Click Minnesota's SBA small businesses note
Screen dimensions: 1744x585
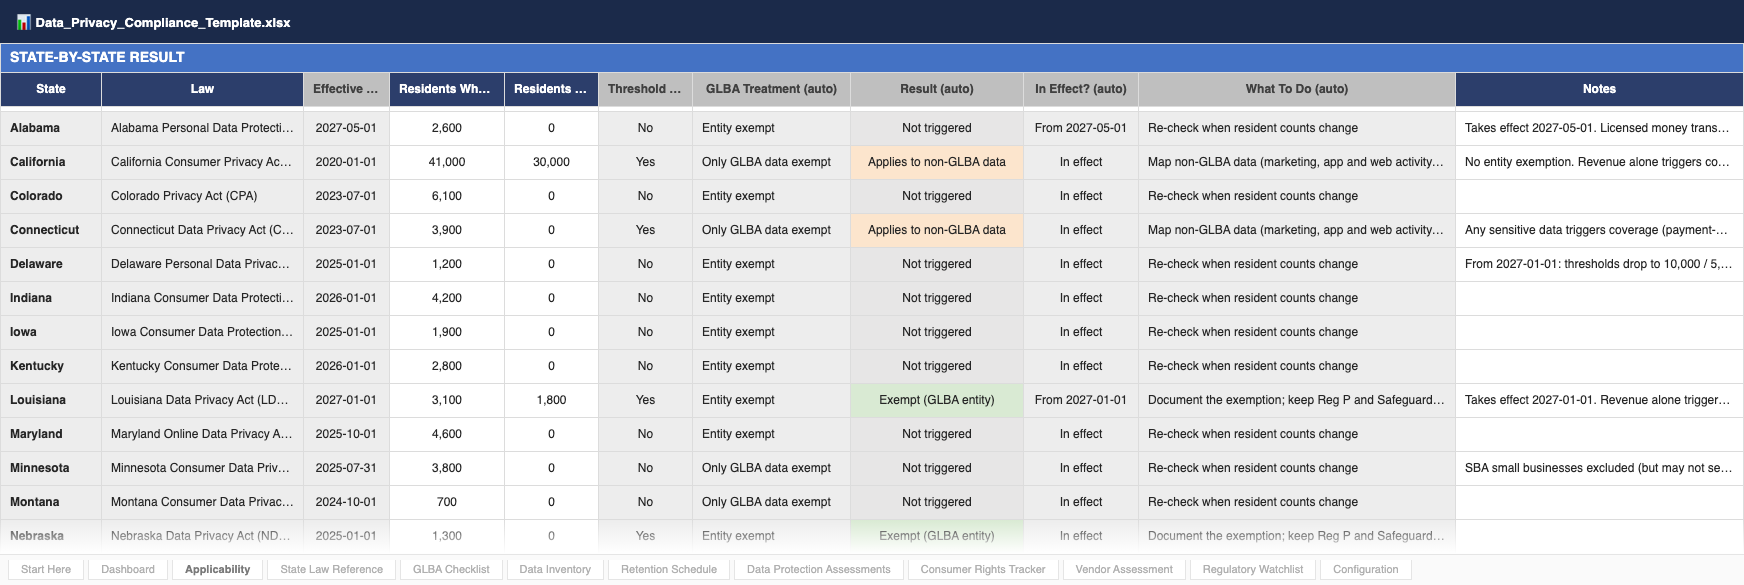[x=1599, y=468]
